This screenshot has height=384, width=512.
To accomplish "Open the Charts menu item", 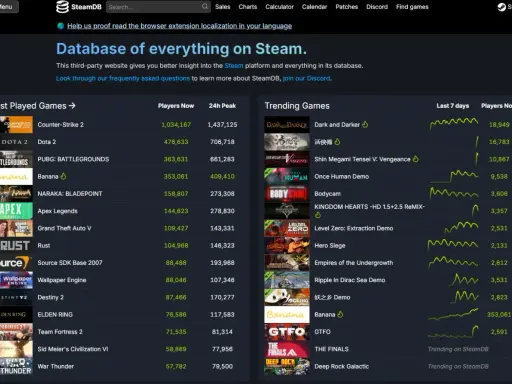I will (x=248, y=7).
